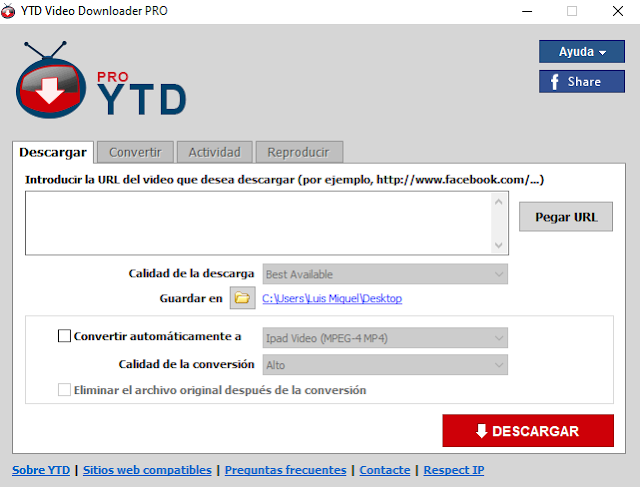
Task: Click the YTD PRO logo
Action: tap(101, 80)
